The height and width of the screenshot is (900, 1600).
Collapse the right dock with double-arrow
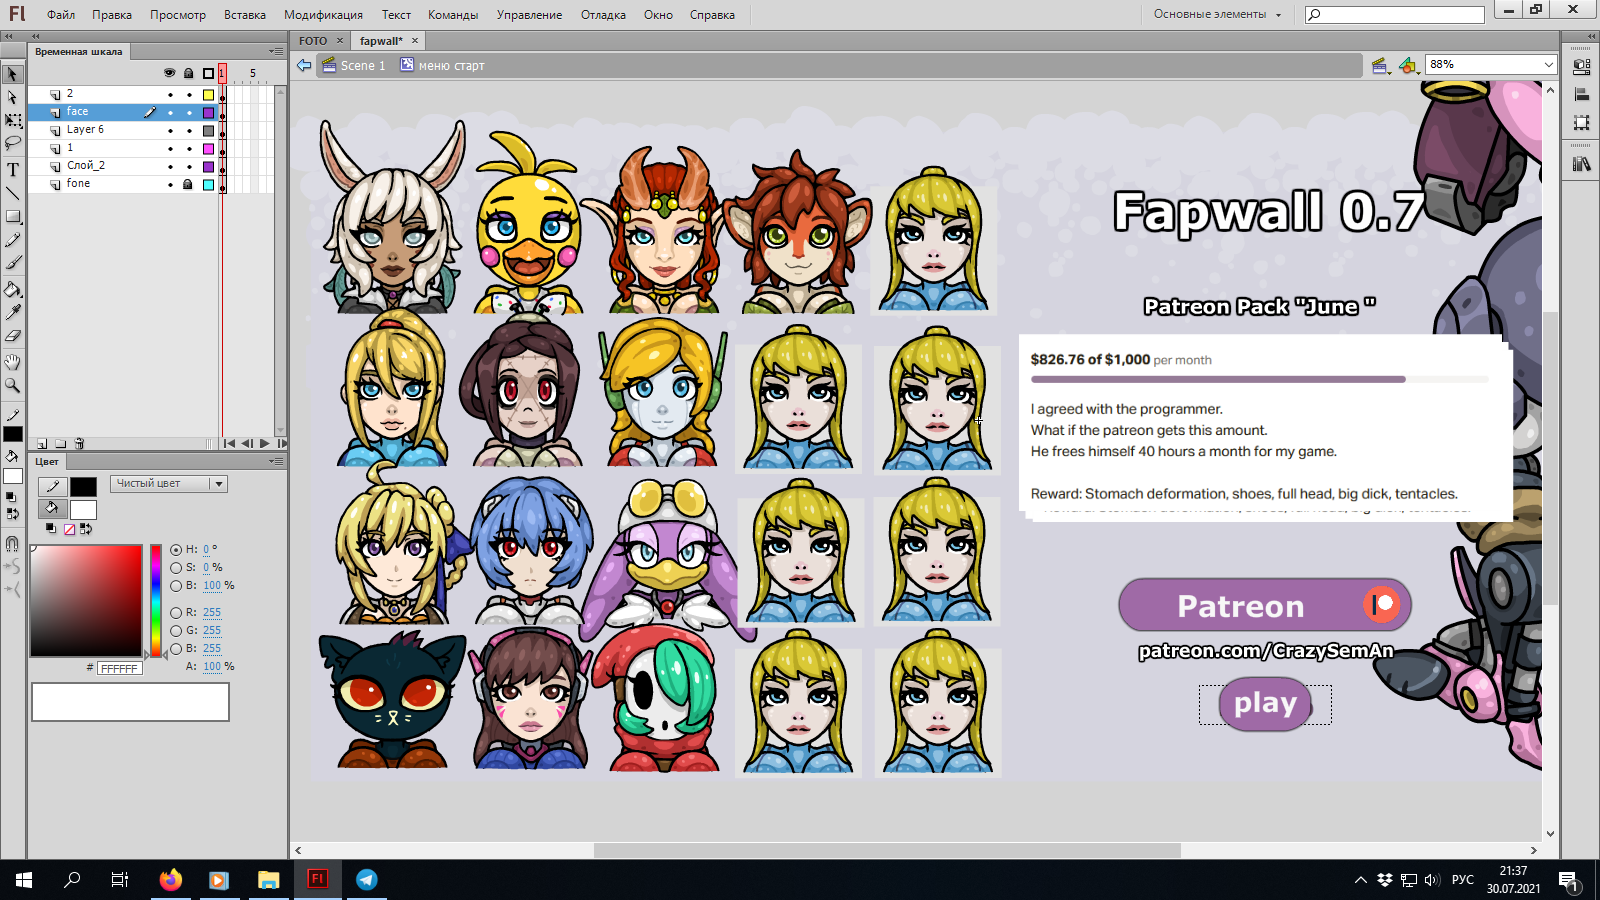coord(1592,36)
